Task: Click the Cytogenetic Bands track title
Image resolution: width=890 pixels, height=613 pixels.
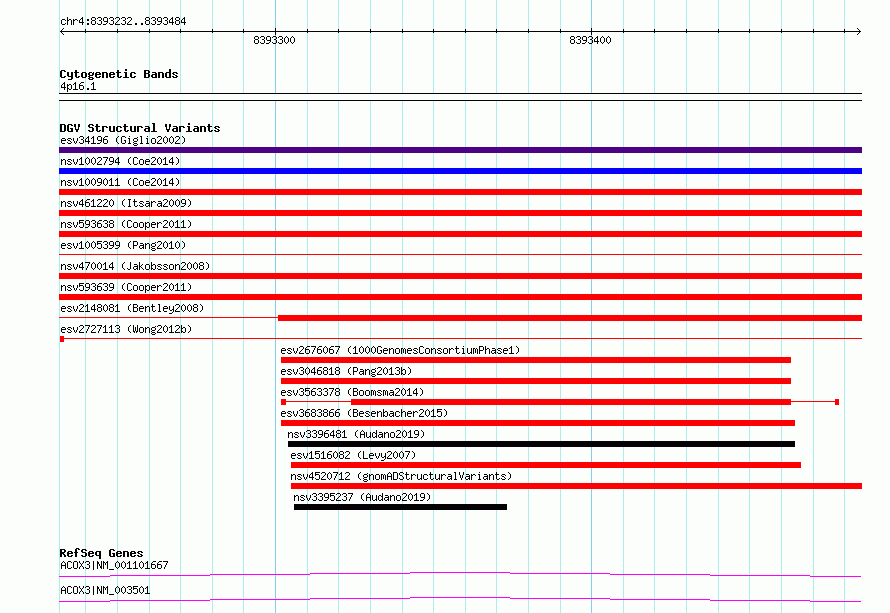Action: [x=119, y=74]
